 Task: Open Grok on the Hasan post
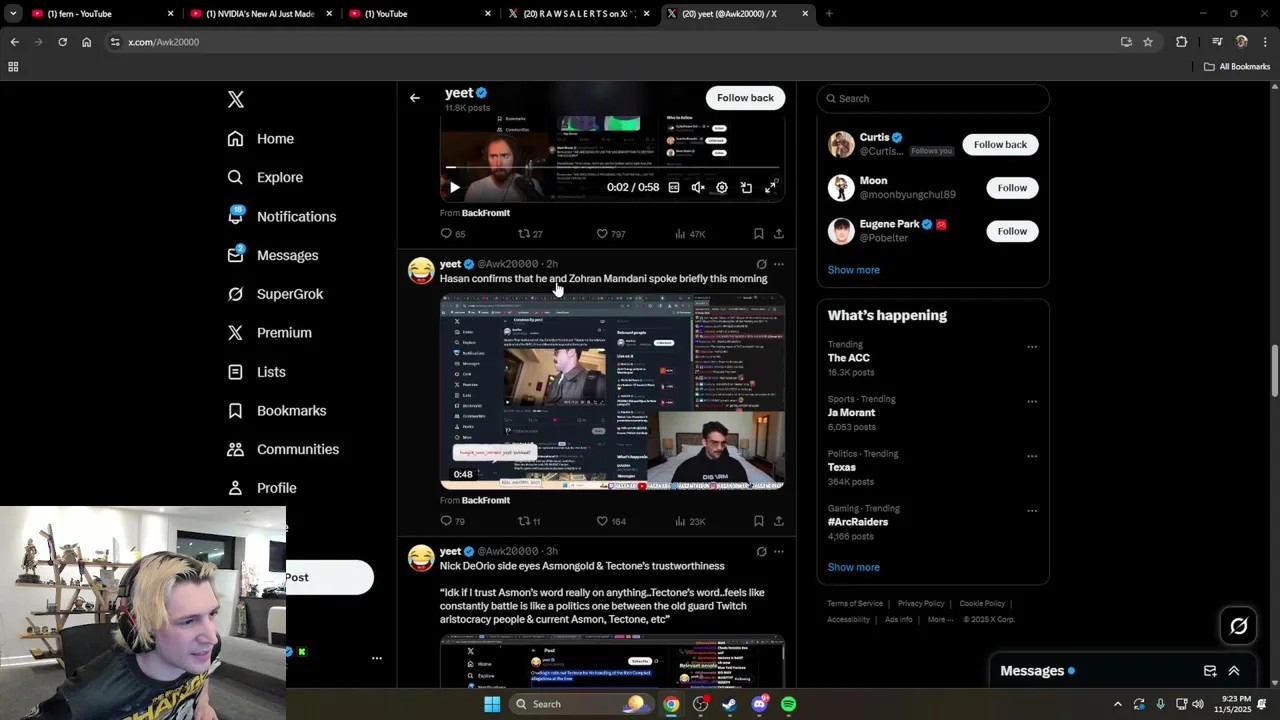point(761,264)
